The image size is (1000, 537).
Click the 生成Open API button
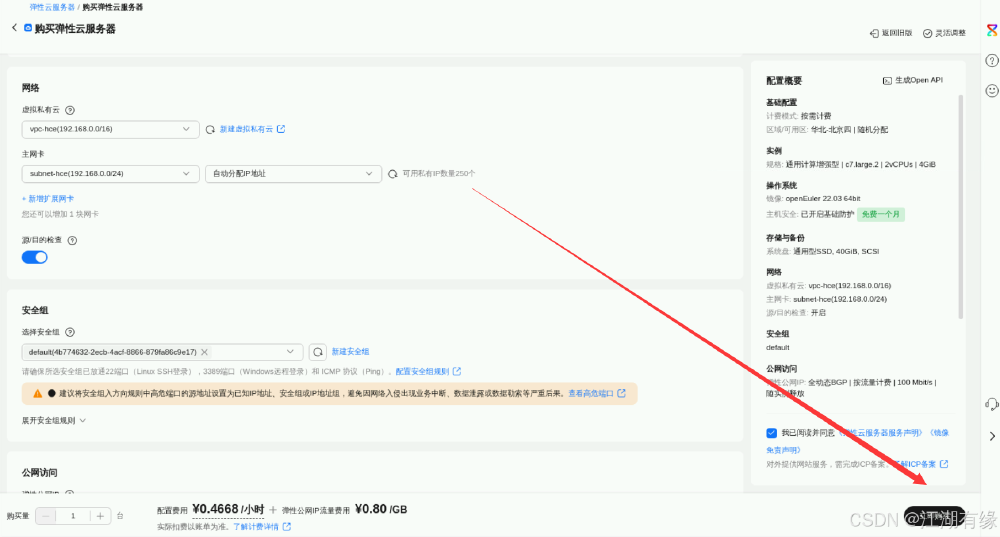coord(913,80)
